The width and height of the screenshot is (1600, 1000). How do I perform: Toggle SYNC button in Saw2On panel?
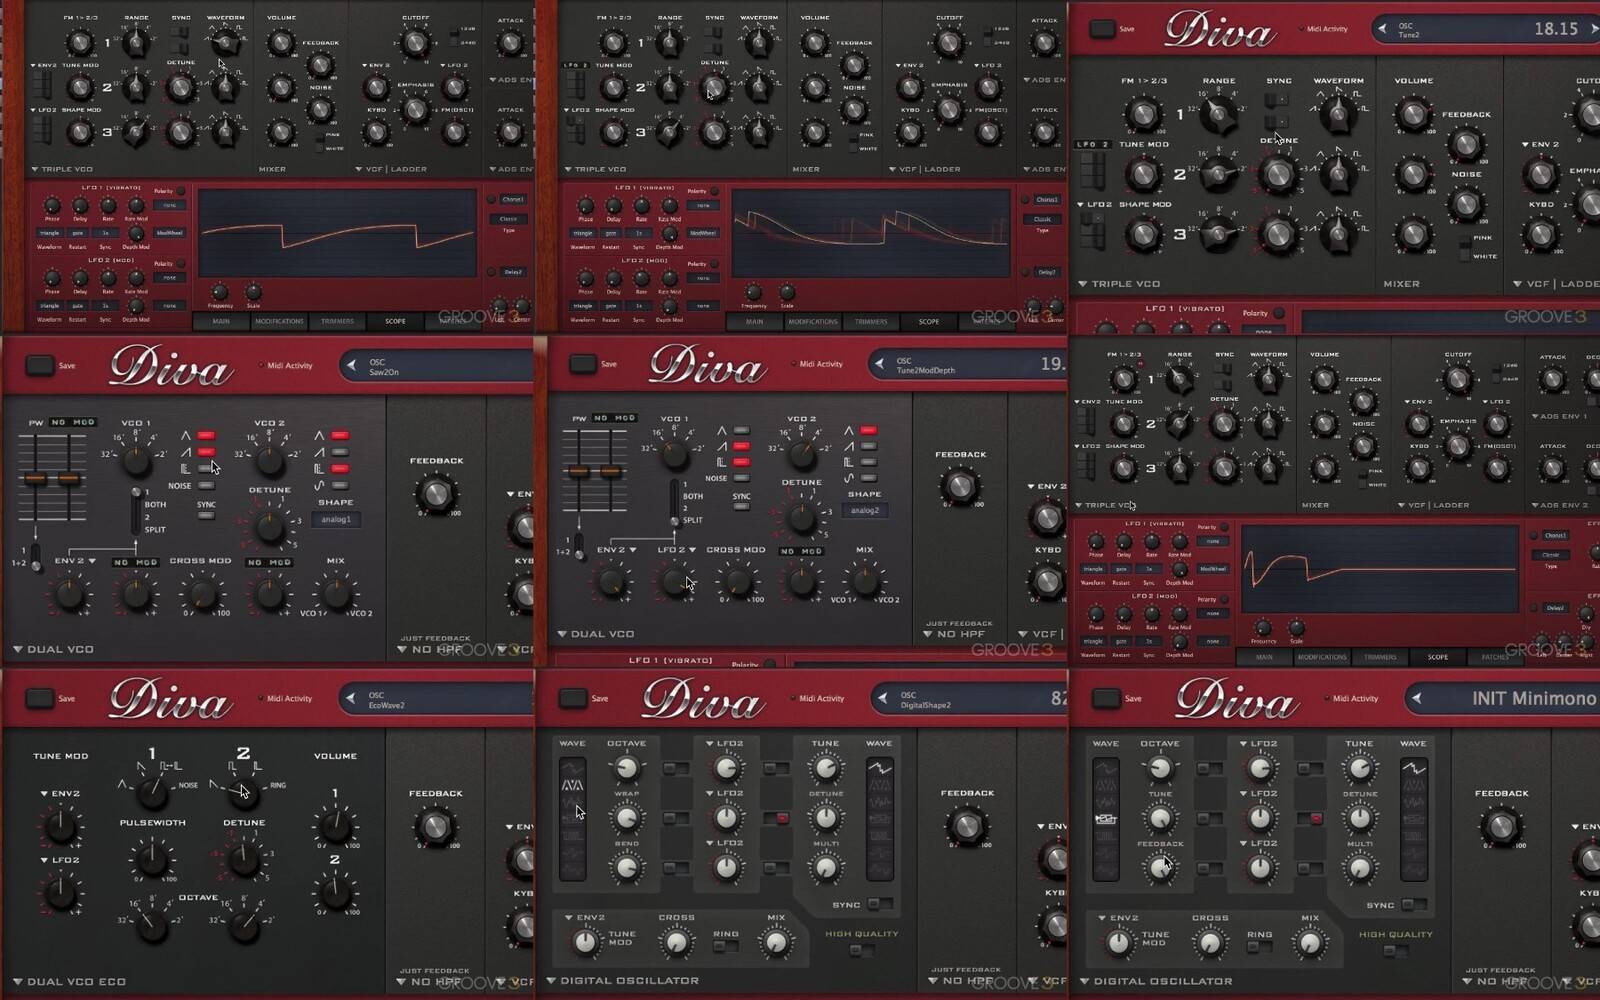tap(206, 516)
